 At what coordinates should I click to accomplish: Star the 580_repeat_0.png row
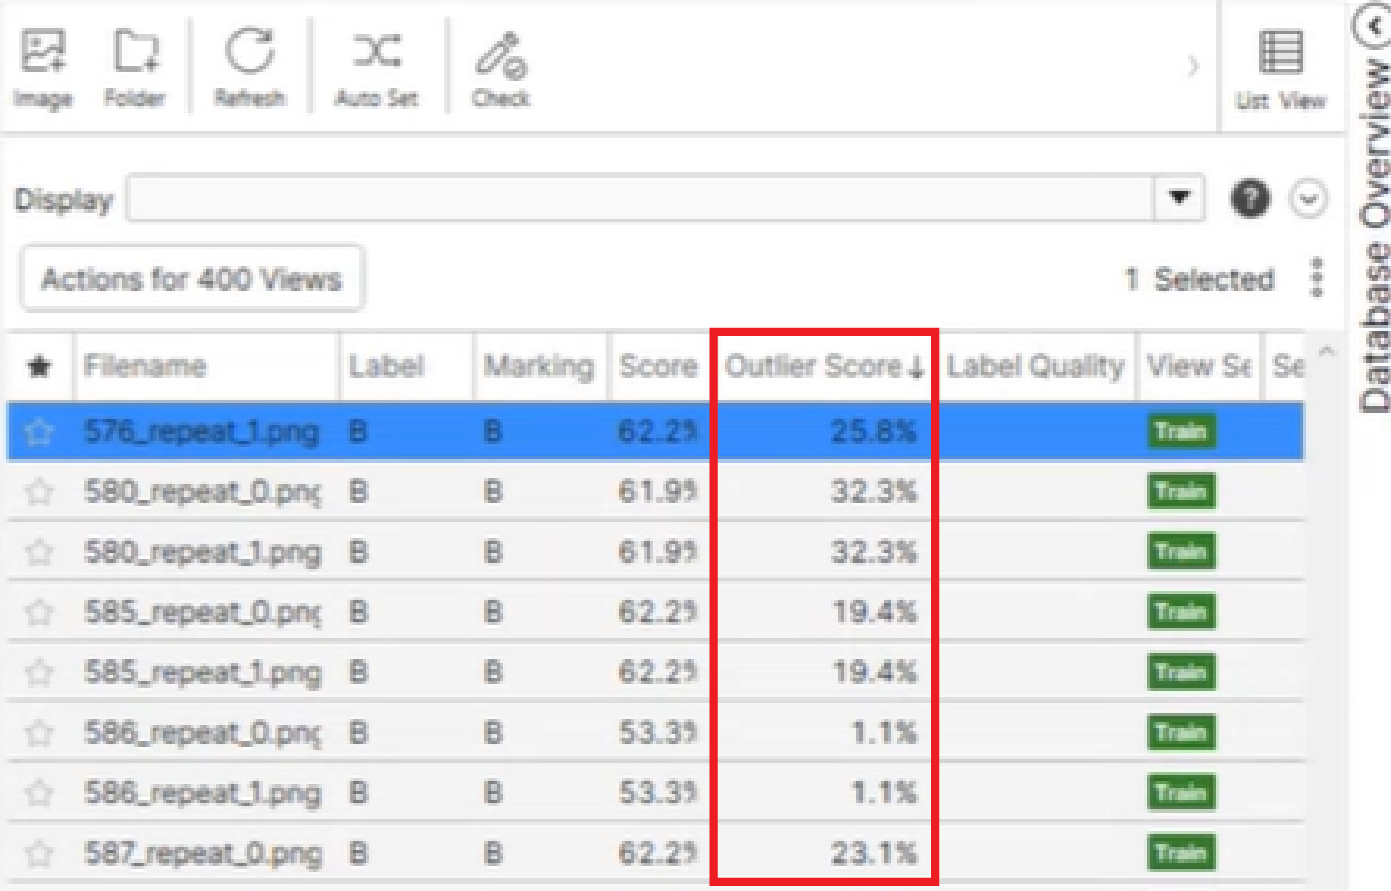39,492
